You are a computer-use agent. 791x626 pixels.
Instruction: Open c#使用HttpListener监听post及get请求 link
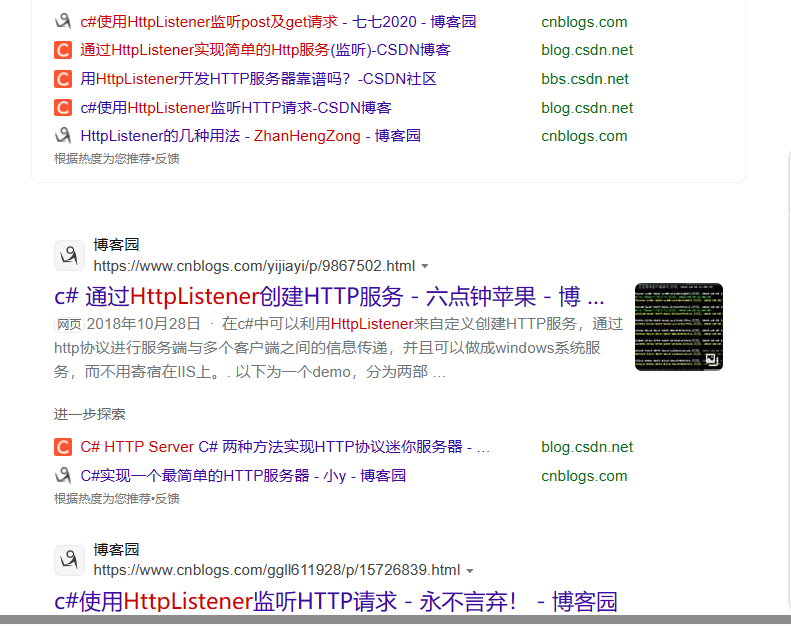point(278,22)
